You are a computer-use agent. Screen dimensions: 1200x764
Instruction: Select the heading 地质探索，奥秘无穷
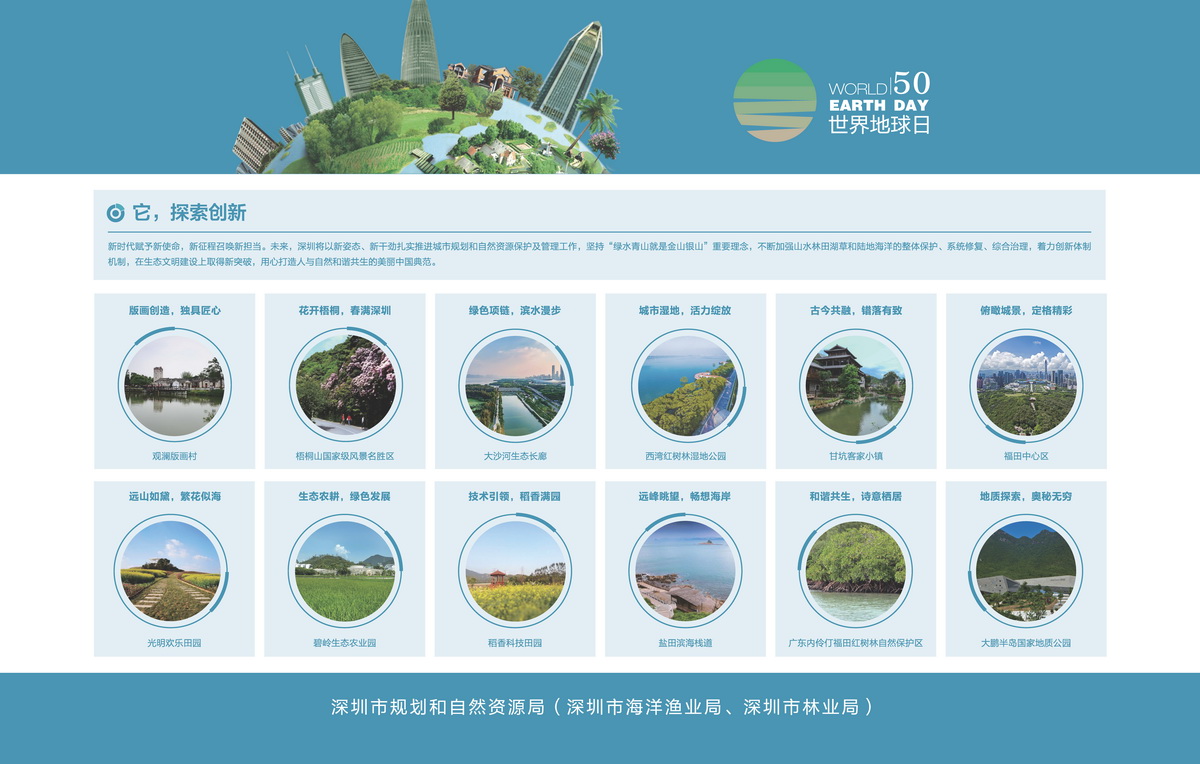pos(1026,496)
